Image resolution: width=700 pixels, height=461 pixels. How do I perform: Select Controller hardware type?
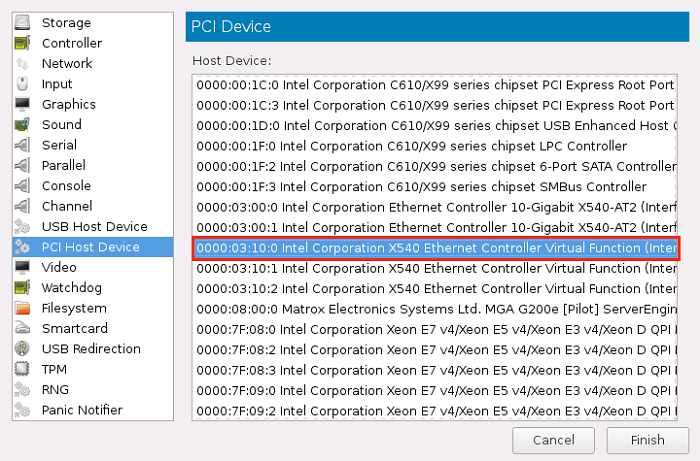tap(71, 43)
